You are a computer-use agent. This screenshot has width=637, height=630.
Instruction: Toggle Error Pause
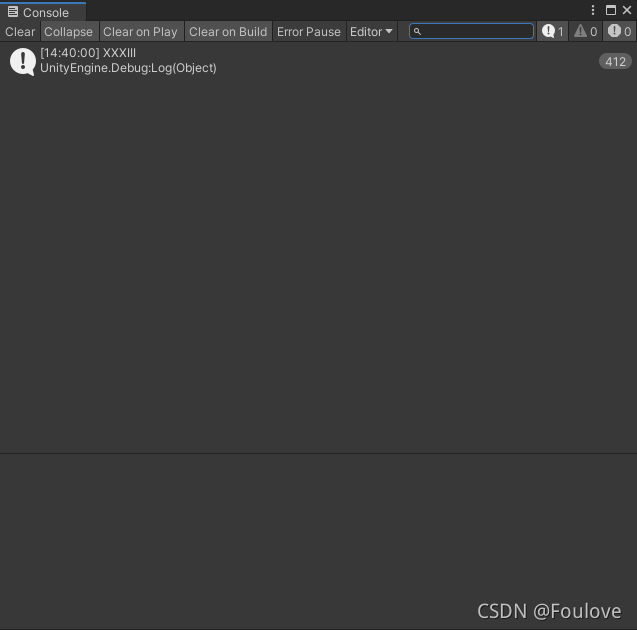[x=309, y=32]
